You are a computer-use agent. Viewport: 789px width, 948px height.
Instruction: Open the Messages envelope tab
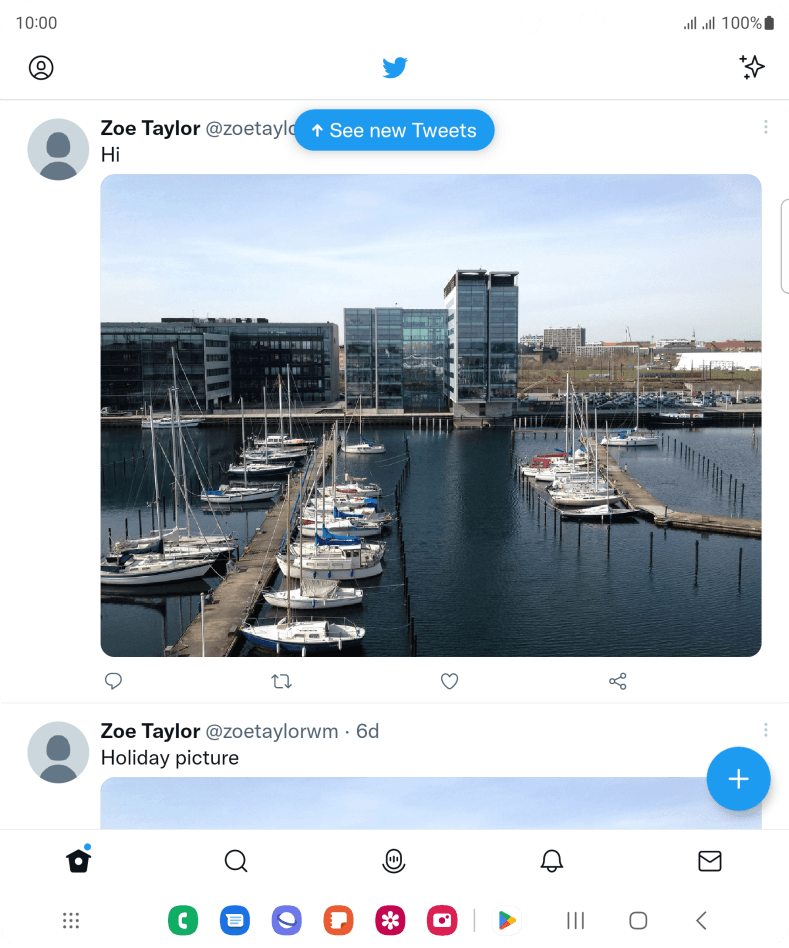pyautogui.click(x=710, y=861)
